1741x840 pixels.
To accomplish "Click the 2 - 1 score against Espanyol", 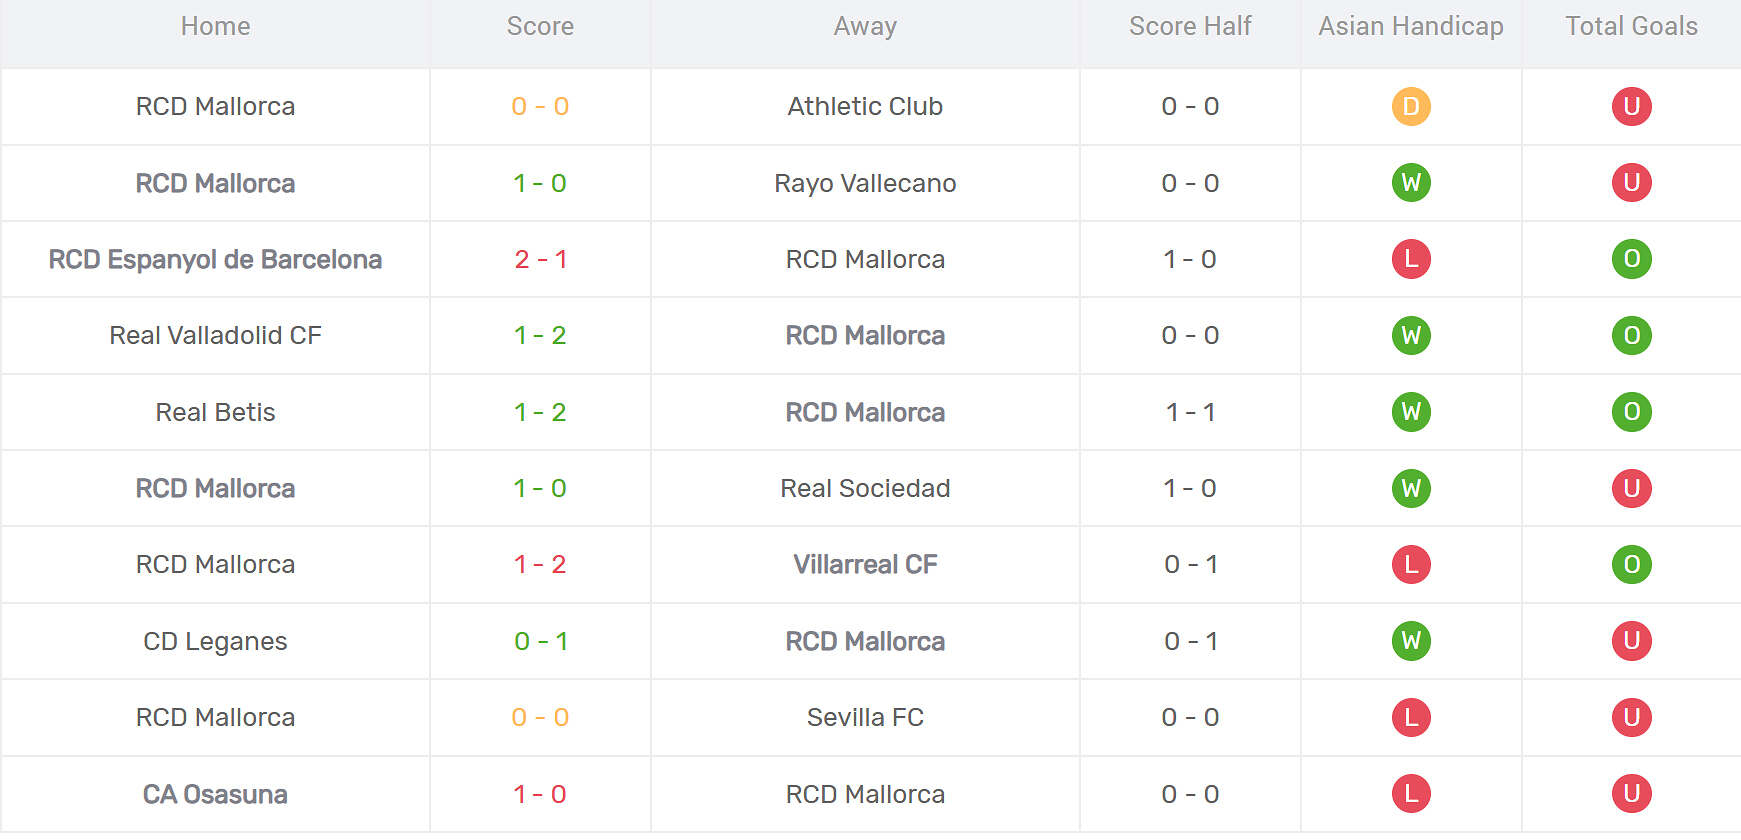I will (x=540, y=259).
